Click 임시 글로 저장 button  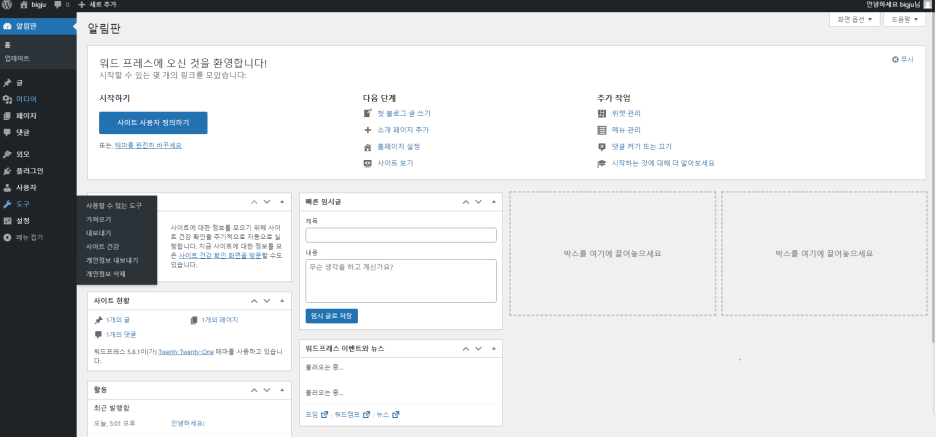331,316
